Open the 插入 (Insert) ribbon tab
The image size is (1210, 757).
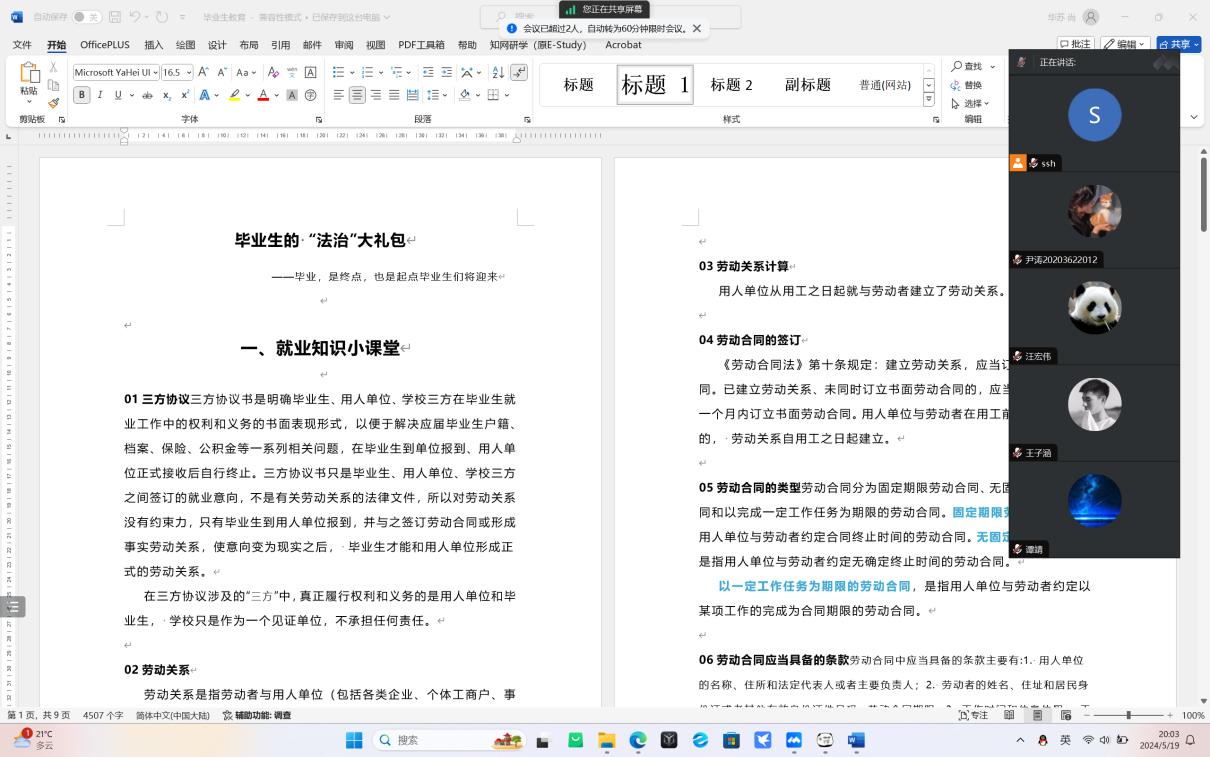(153, 45)
